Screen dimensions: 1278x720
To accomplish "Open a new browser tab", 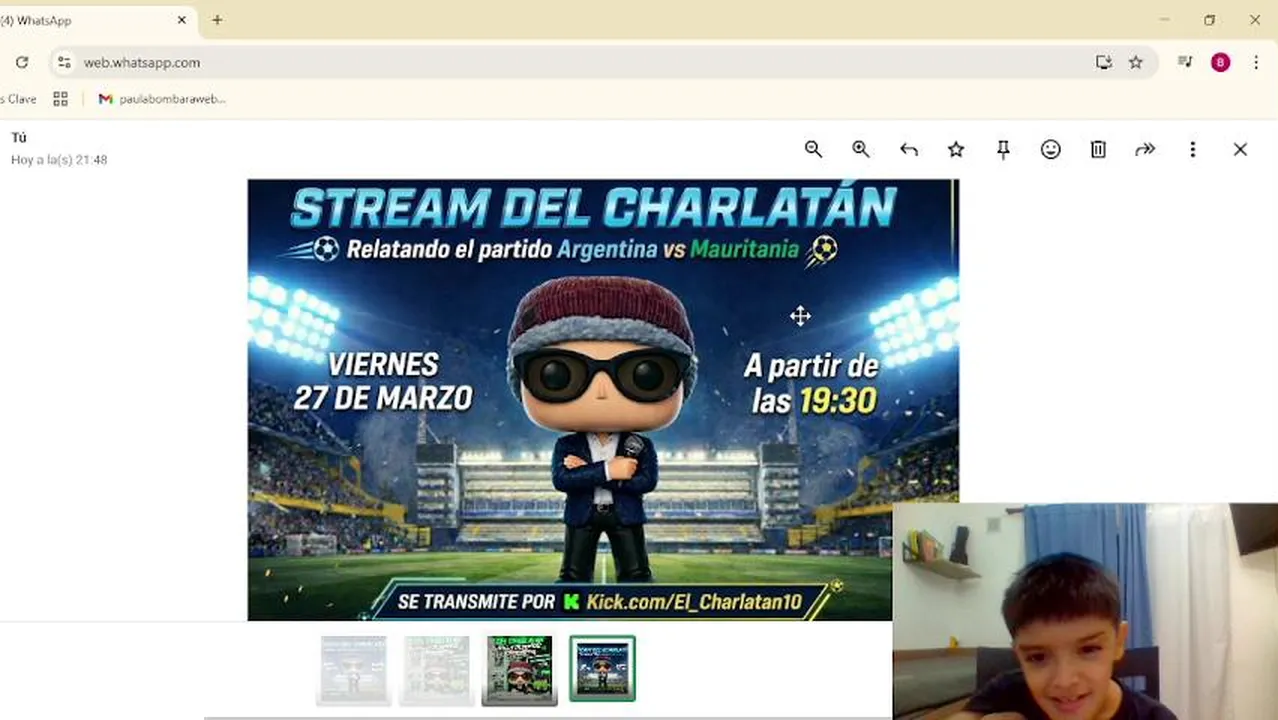I will click(217, 20).
